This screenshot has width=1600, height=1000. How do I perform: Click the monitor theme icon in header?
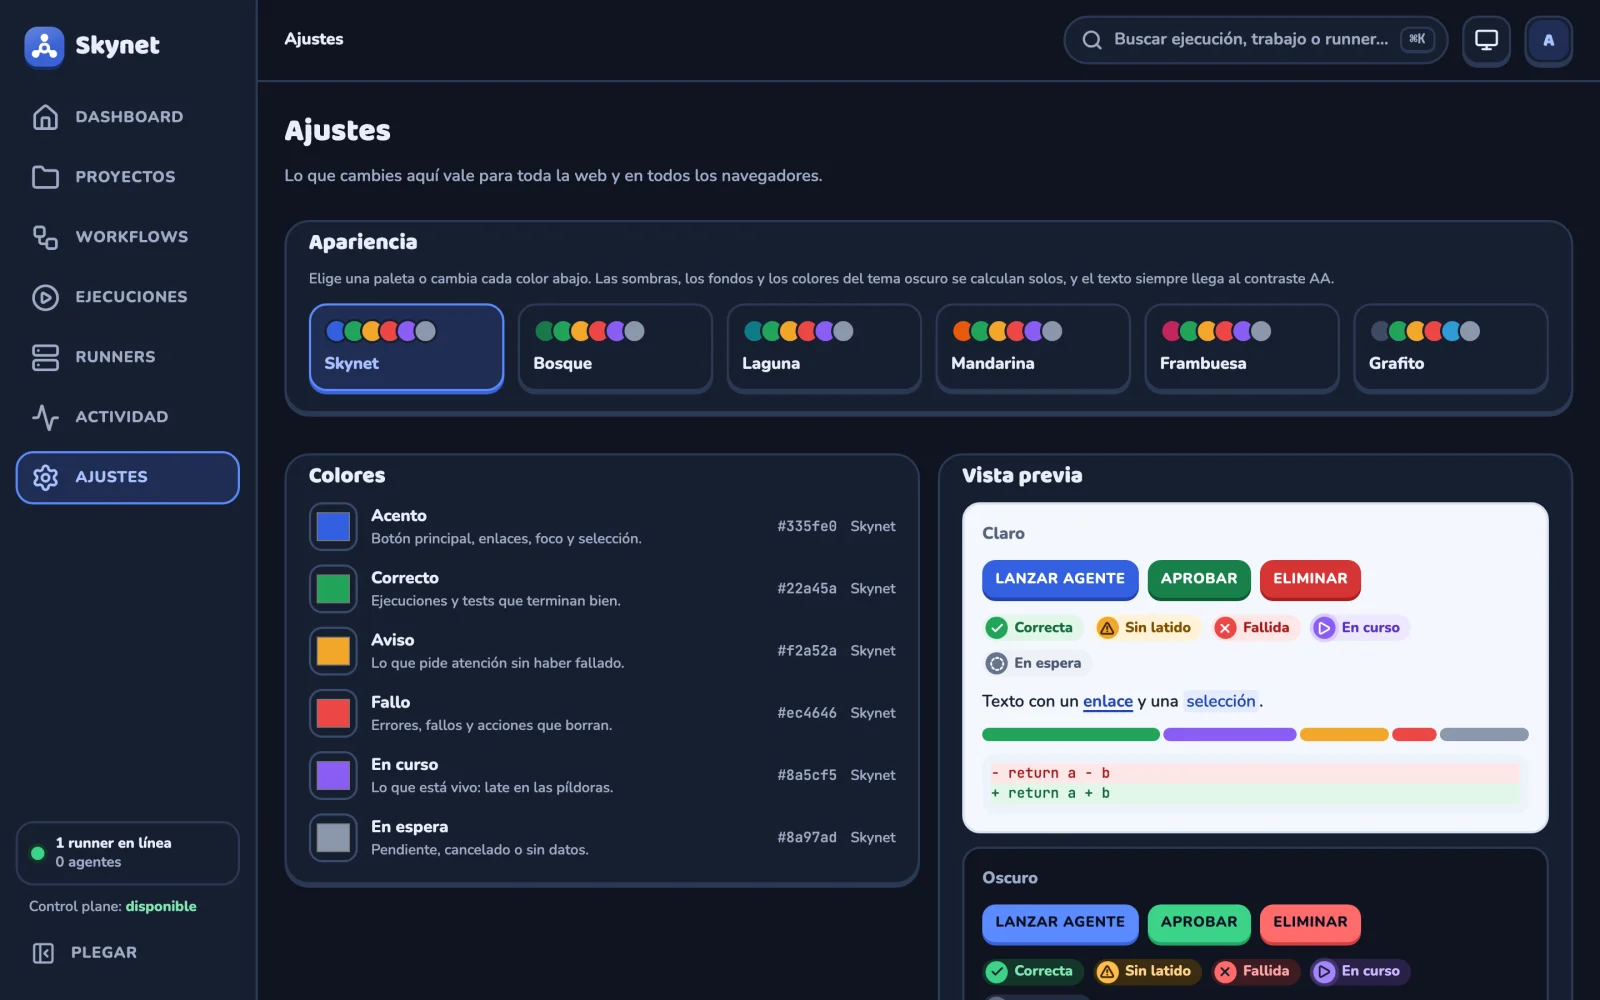coord(1486,40)
